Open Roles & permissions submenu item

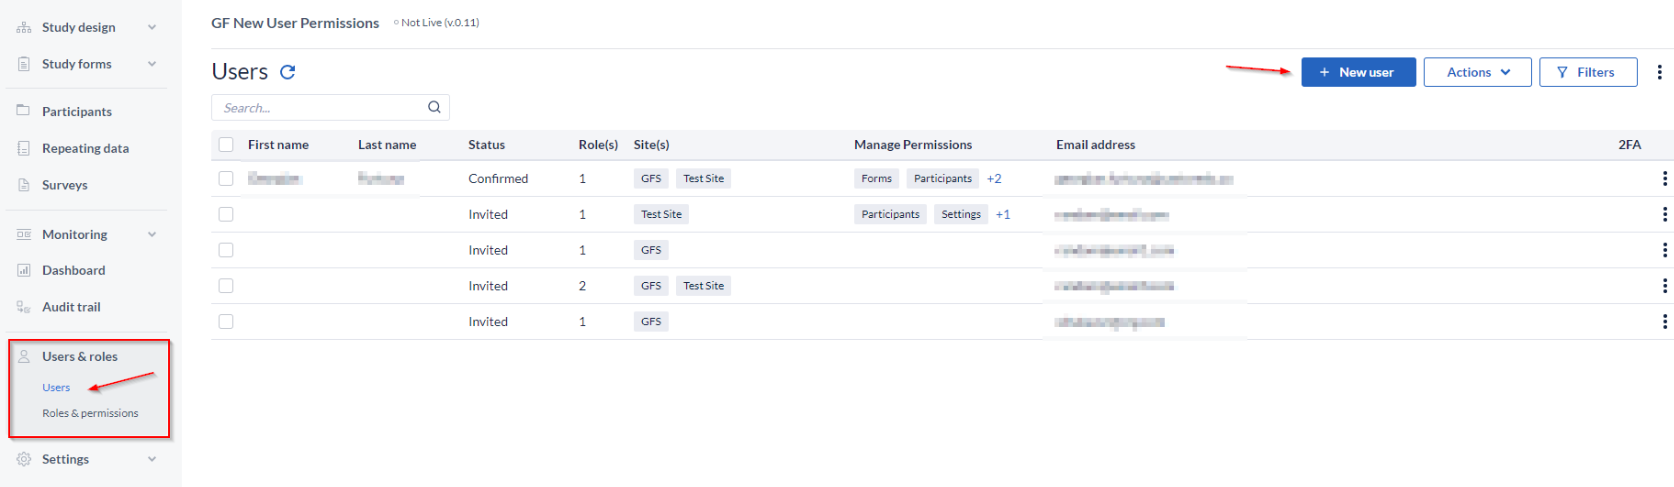90,413
